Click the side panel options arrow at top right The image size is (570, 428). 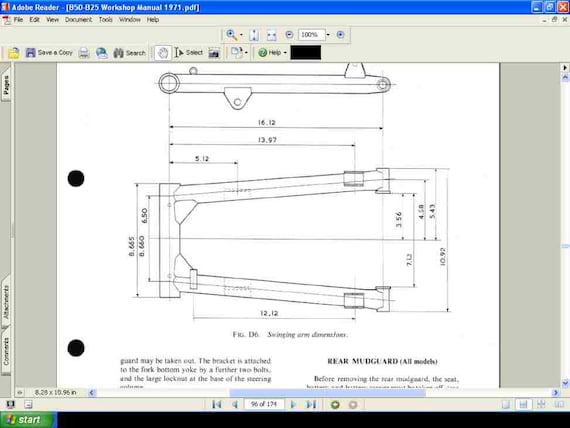[565, 68]
